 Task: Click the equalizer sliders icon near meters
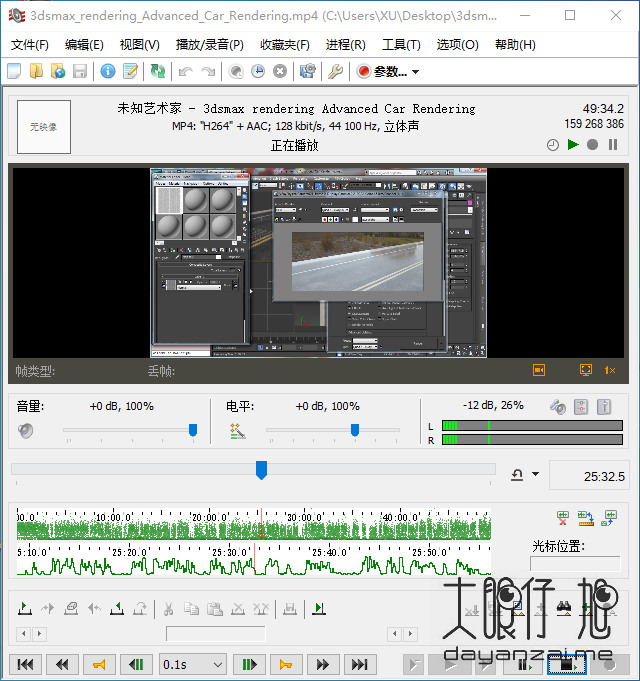[581, 407]
